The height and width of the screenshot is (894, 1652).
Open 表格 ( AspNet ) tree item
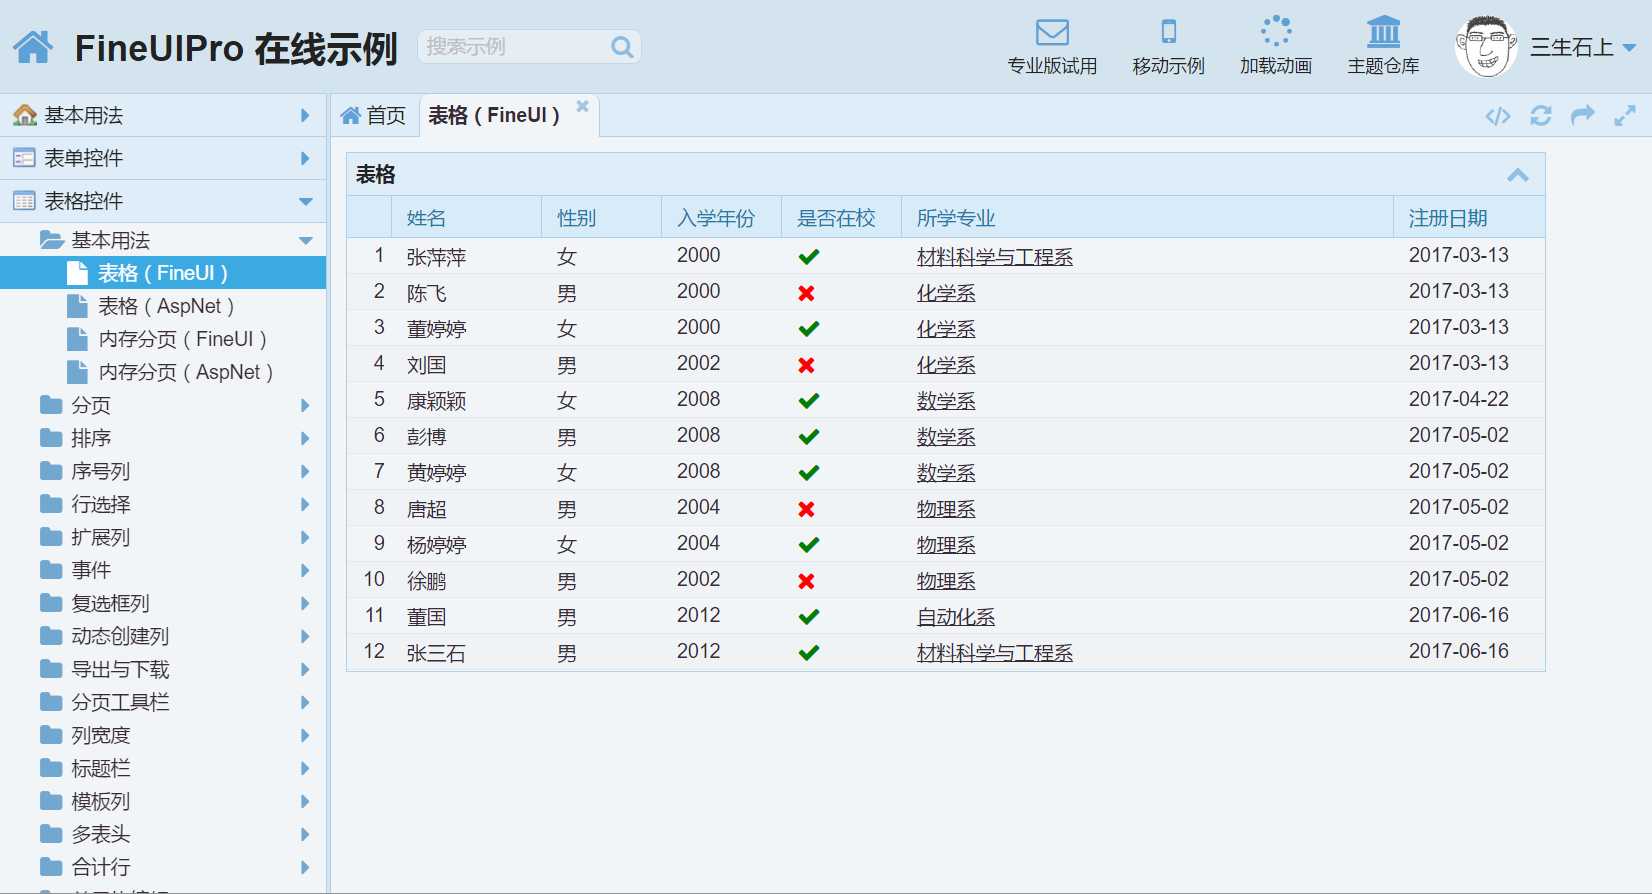pos(163,306)
